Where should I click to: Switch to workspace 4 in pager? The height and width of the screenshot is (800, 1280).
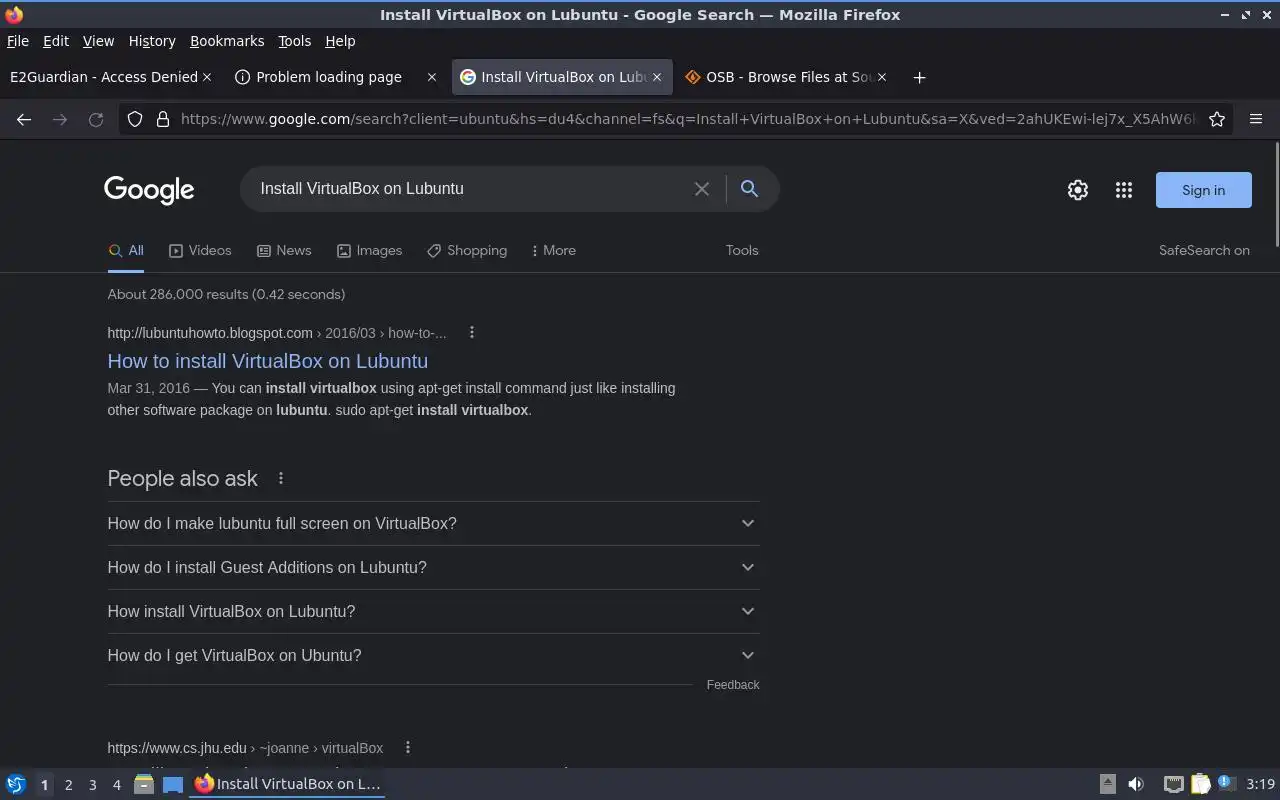[116, 785]
